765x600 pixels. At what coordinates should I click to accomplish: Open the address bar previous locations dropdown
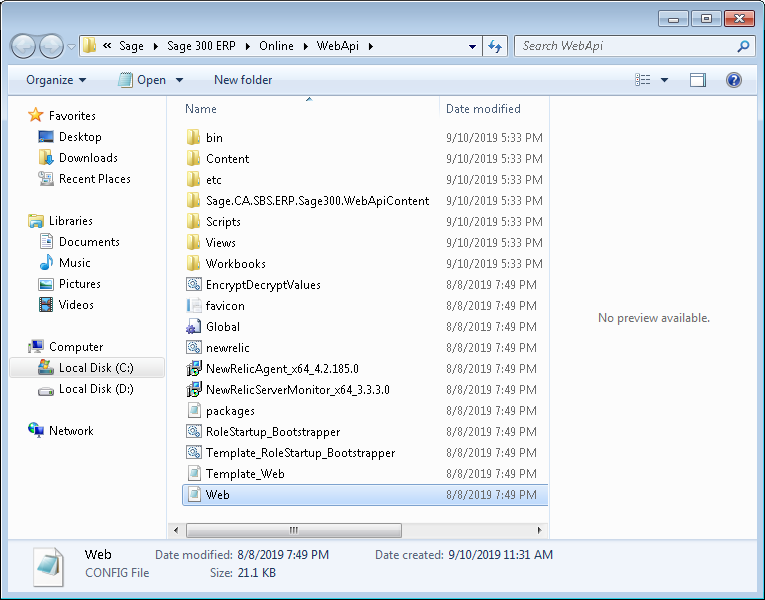(472, 46)
